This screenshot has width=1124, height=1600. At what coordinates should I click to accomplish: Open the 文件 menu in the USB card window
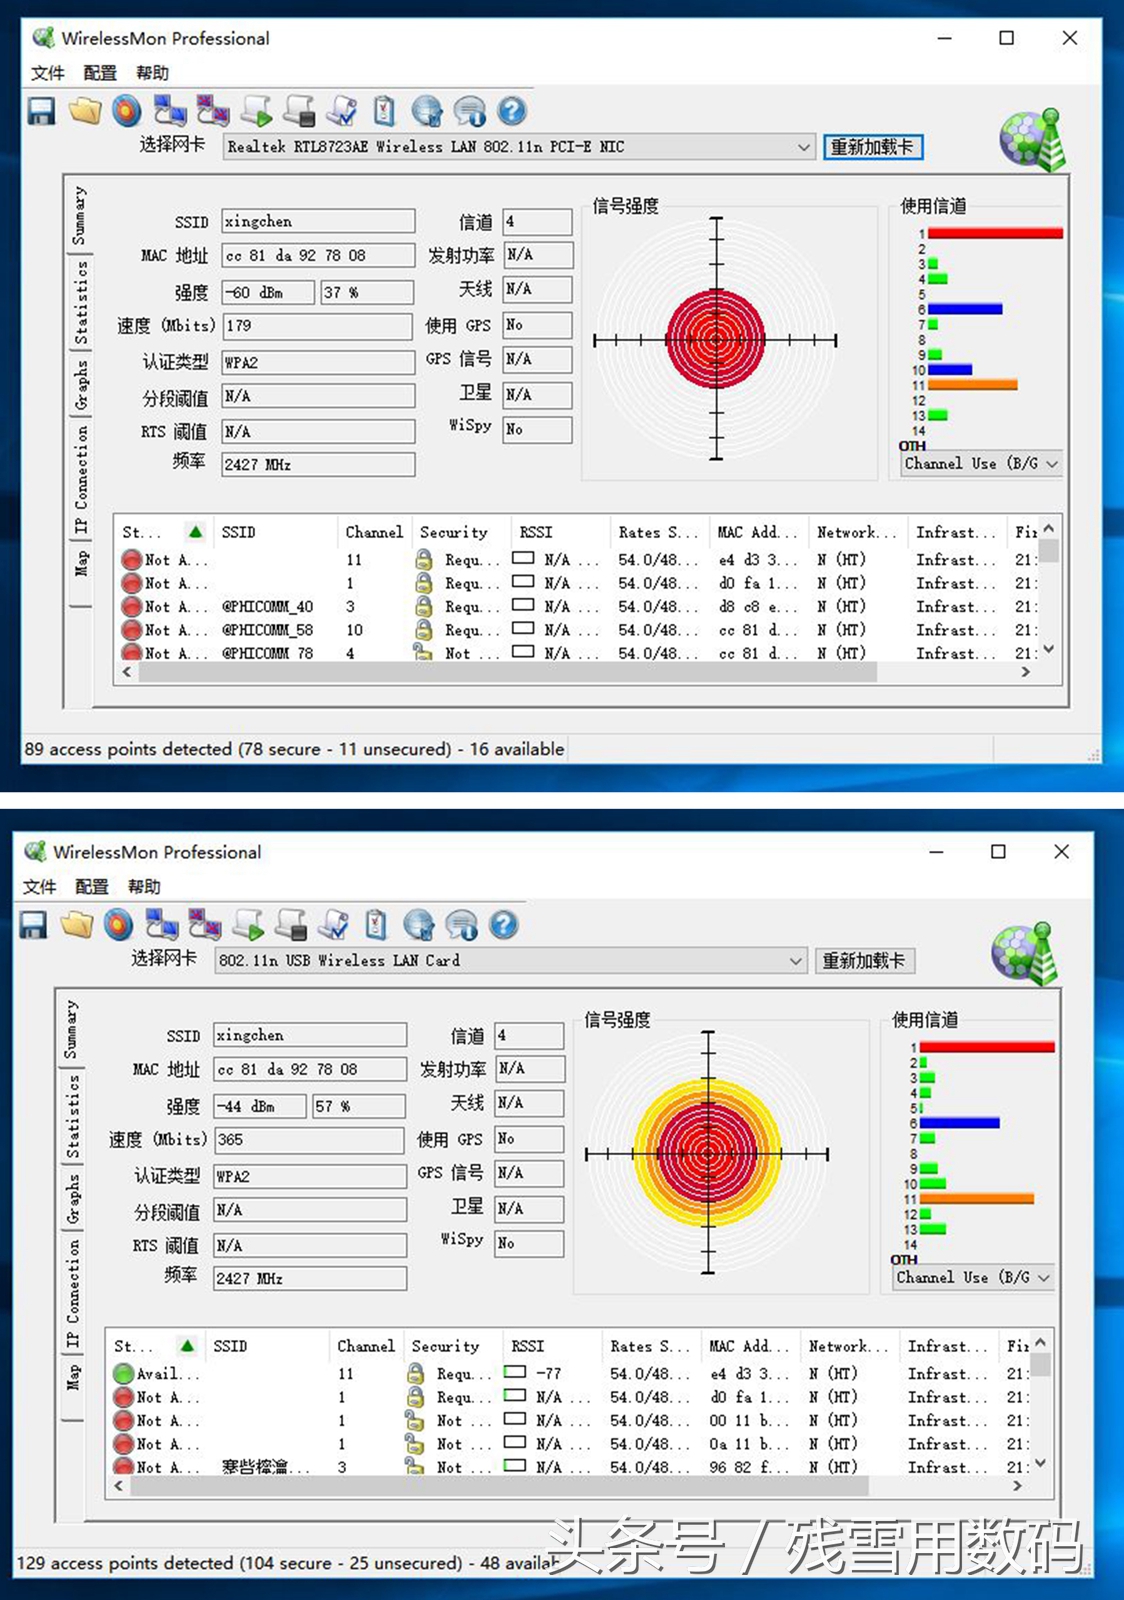39,887
